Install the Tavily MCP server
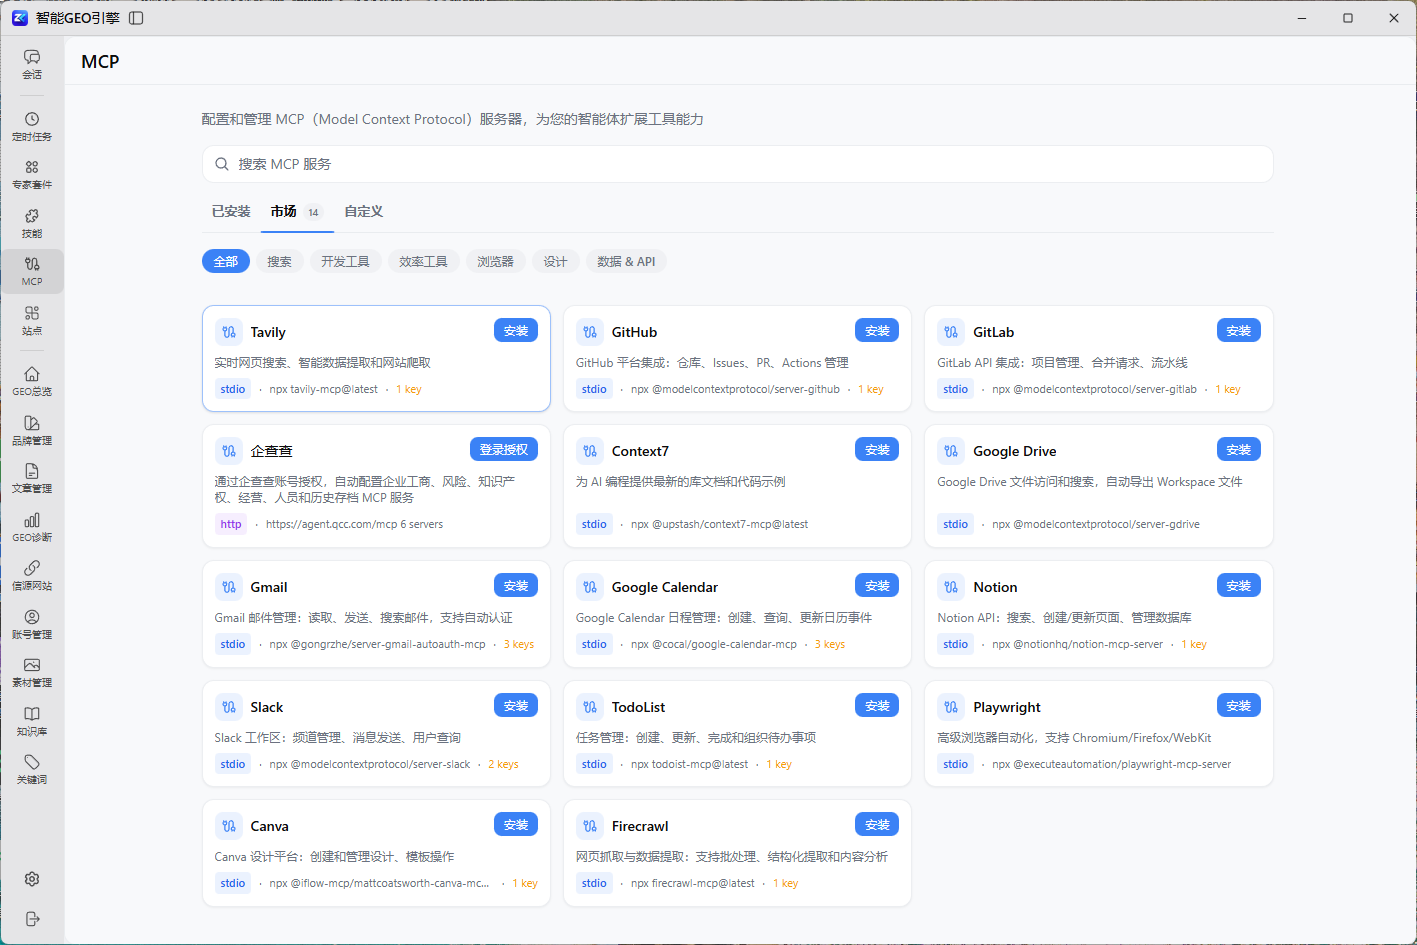1417x945 pixels. coord(516,331)
